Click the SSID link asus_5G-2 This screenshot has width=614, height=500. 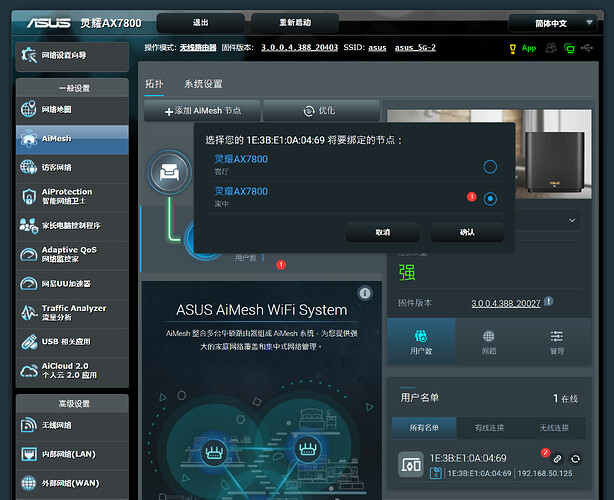[415, 48]
